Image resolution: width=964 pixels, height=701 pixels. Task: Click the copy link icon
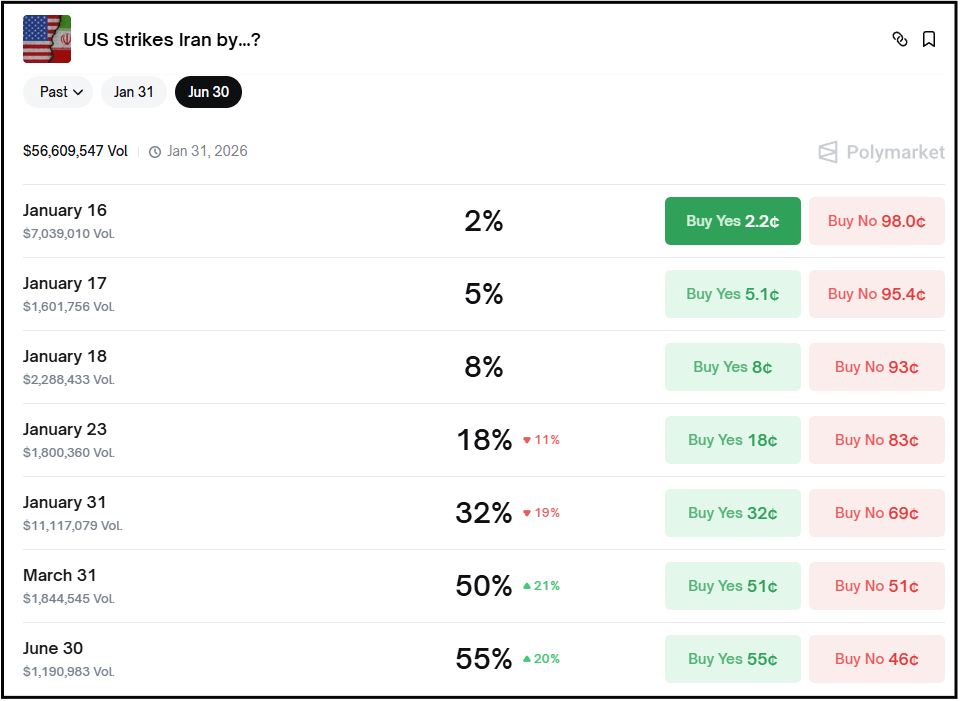899,40
